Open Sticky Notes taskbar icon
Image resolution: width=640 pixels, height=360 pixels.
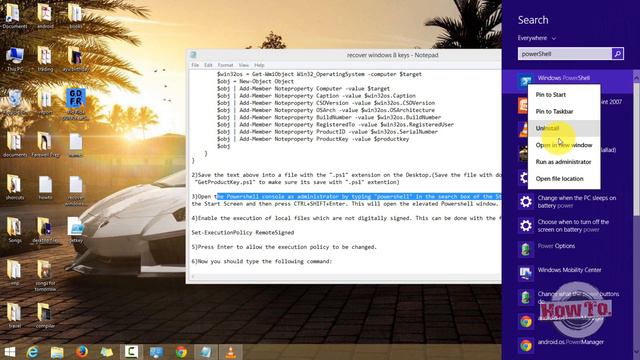(x=107, y=352)
